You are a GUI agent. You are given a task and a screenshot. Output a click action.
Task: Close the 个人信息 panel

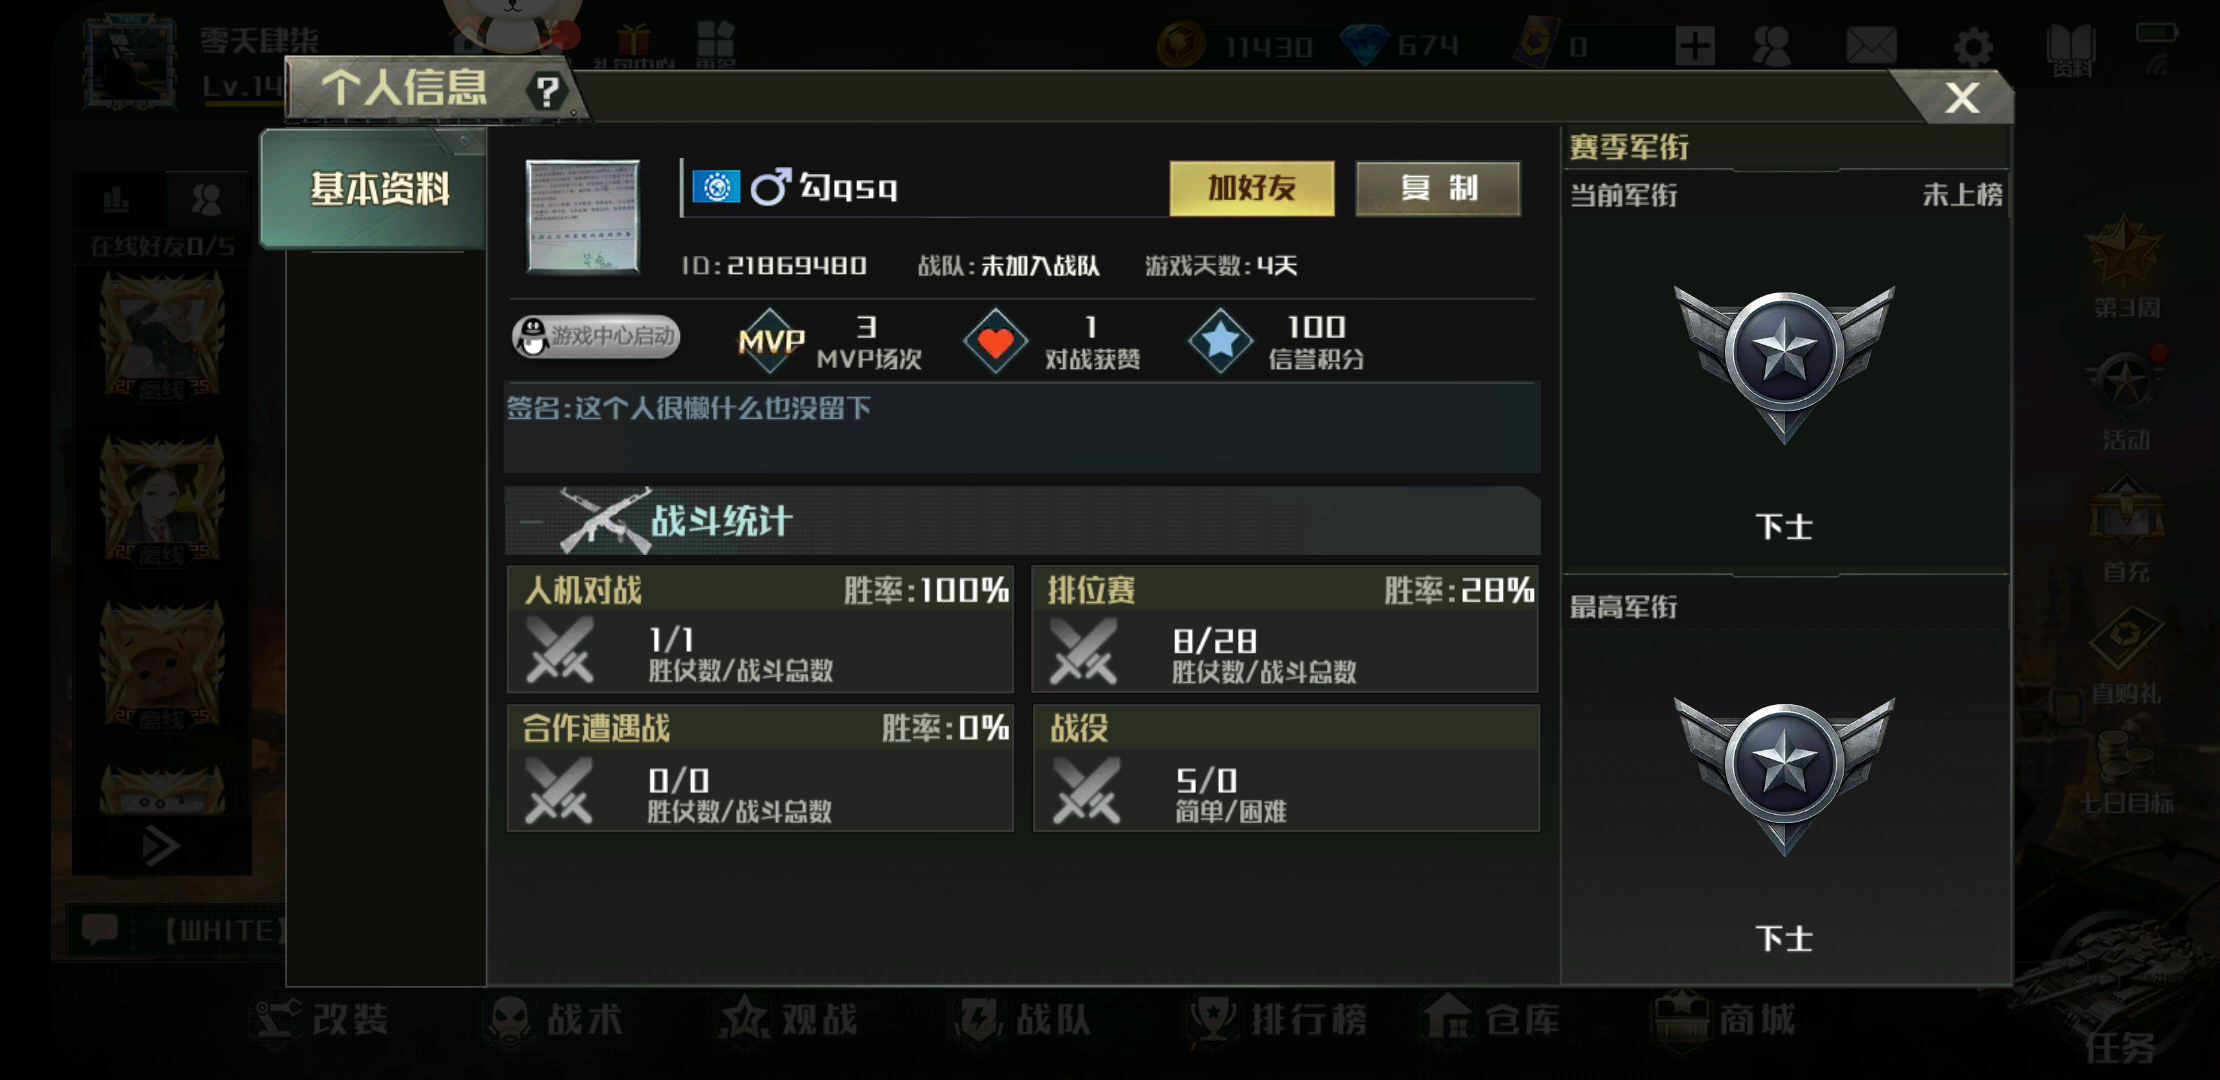pyautogui.click(x=1962, y=98)
